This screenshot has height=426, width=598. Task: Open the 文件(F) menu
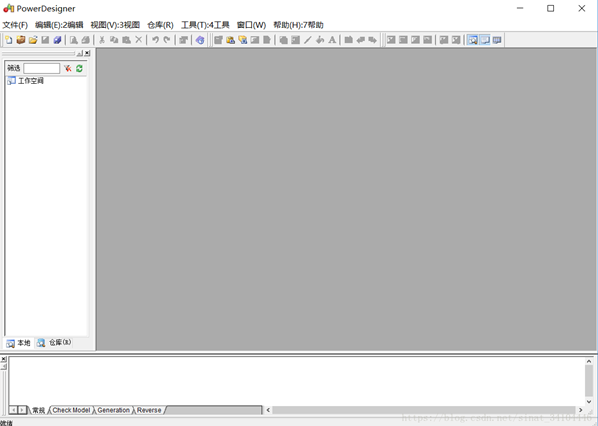15,25
